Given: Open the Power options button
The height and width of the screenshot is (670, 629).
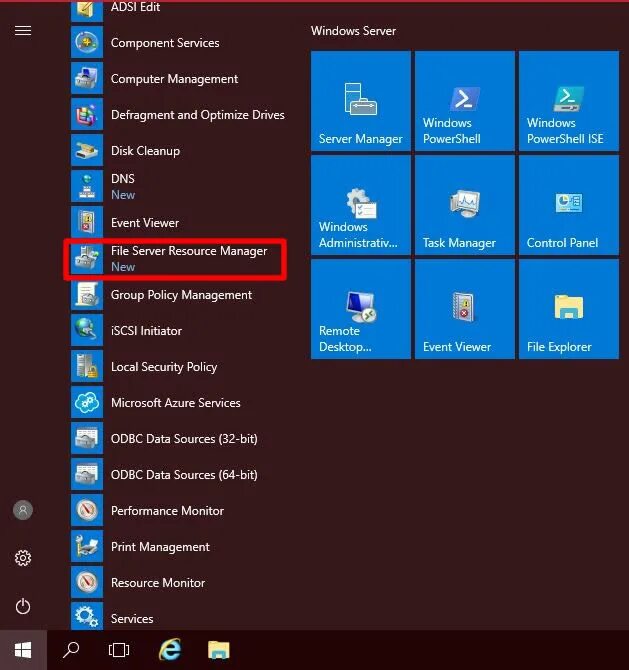Looking at the screenshot, I should point(23,606).
